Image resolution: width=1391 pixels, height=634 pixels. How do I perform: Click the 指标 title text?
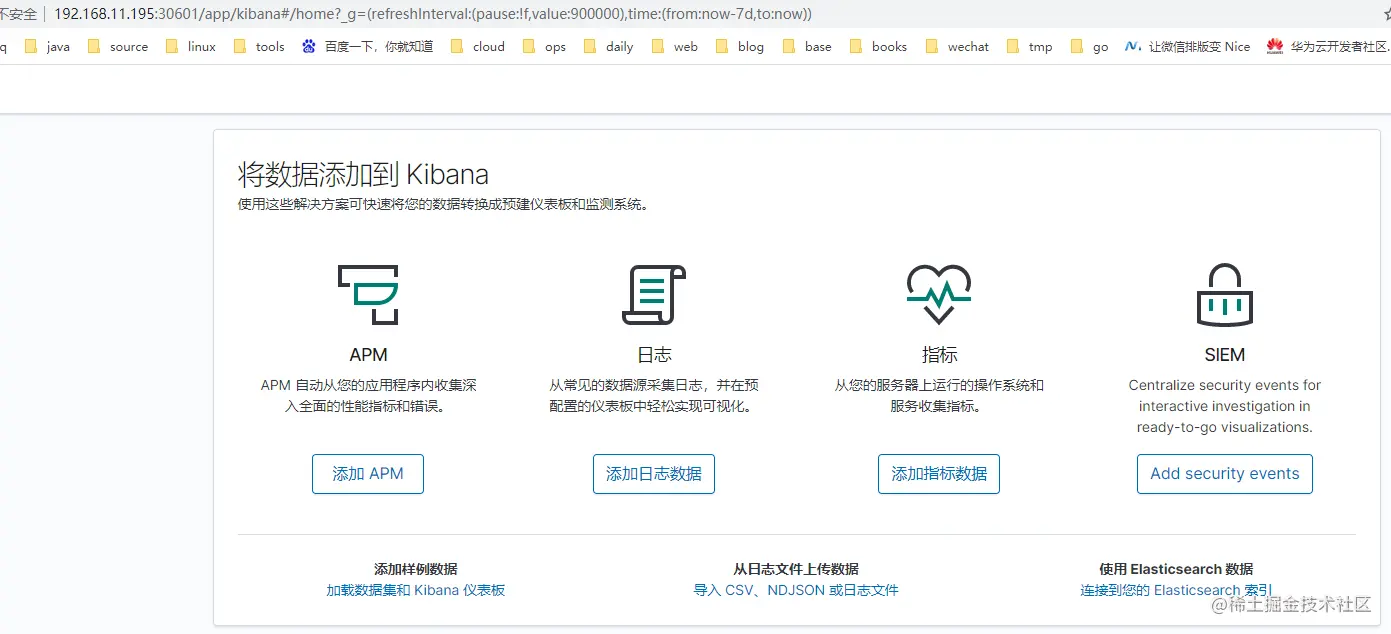939,355
